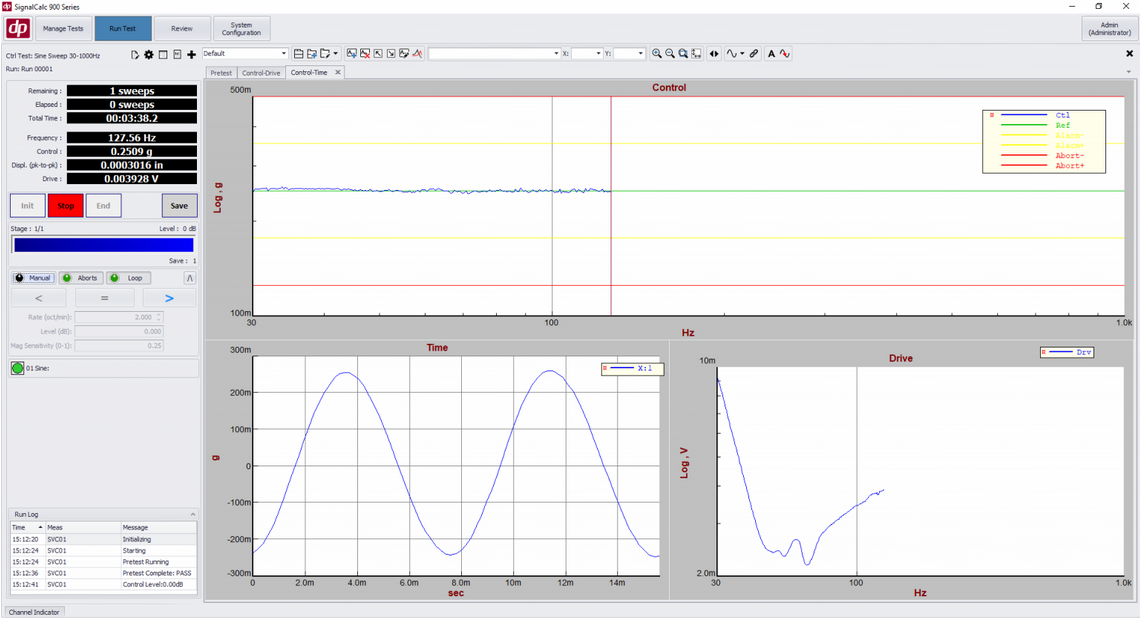Click the plus add icon in toolbar
Screen dimensions: 1140x619
click(x=191, y=54)
